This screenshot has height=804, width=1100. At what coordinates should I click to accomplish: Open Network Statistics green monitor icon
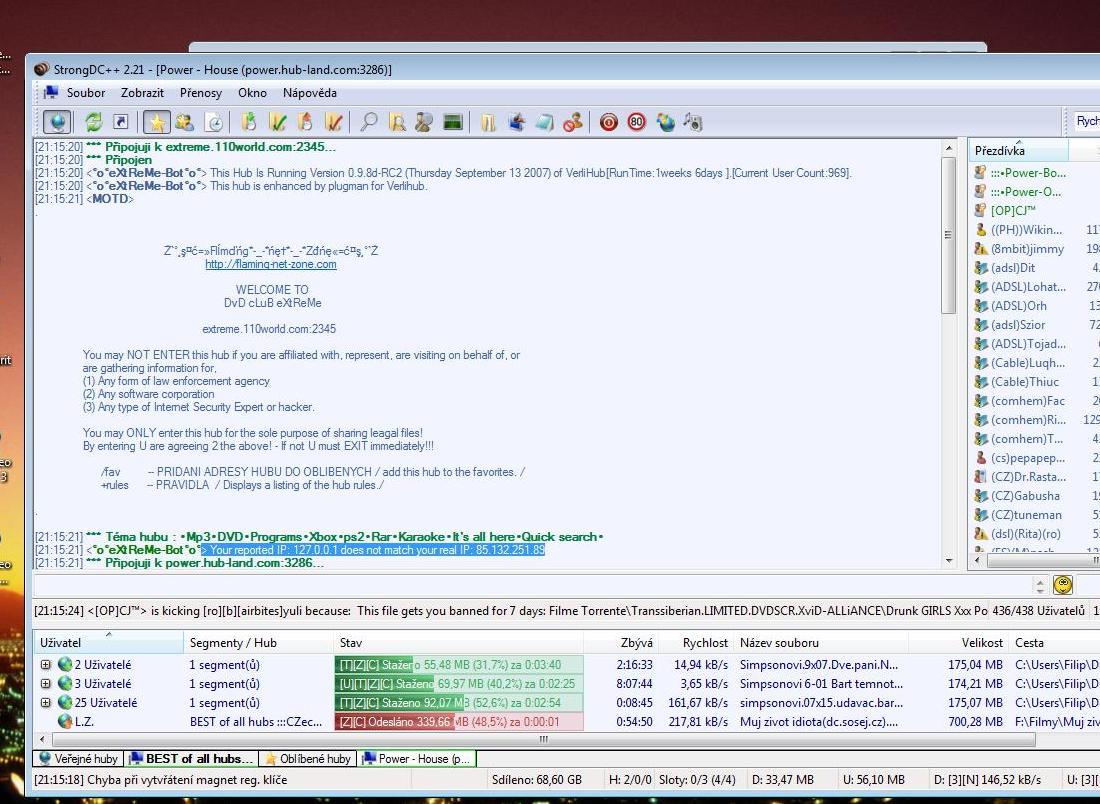click(453, 122)
